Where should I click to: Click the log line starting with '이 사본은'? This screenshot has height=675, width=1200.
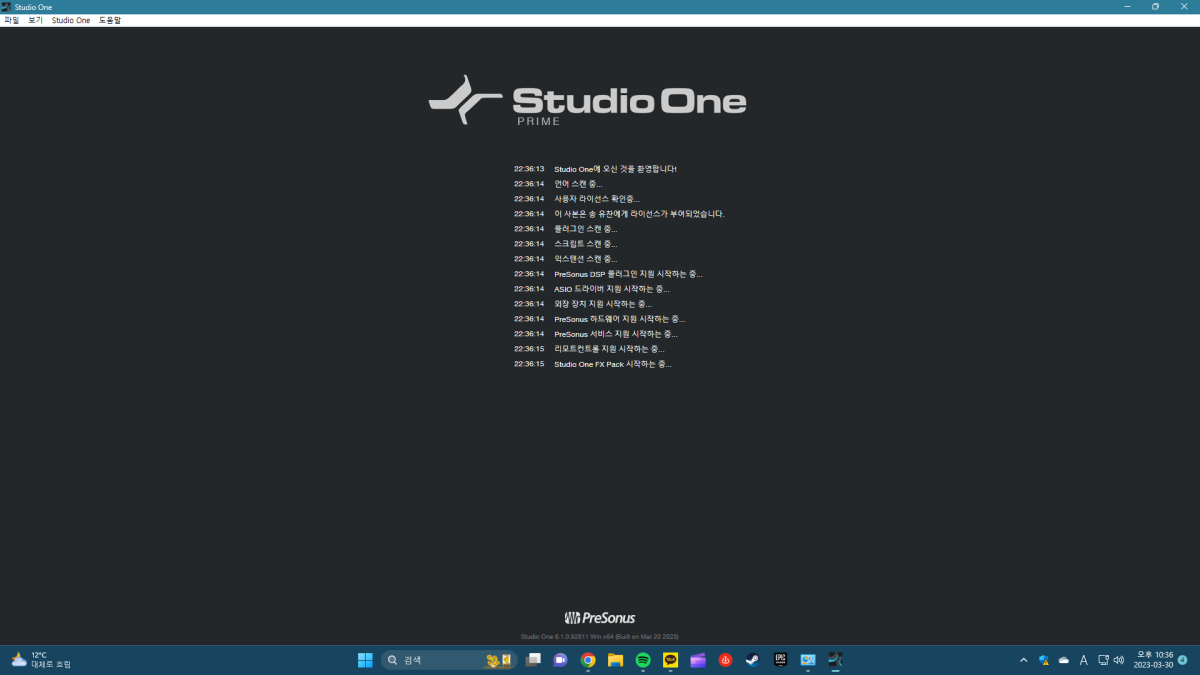point(639,214)
